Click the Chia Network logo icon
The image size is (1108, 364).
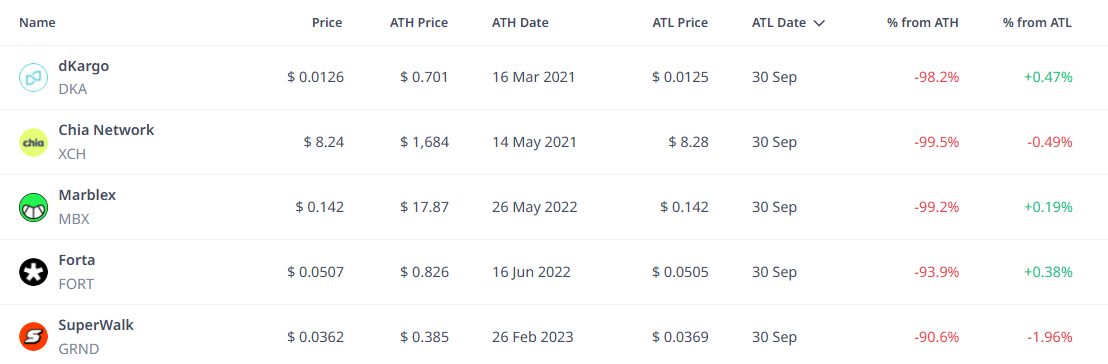pos(33,143)
